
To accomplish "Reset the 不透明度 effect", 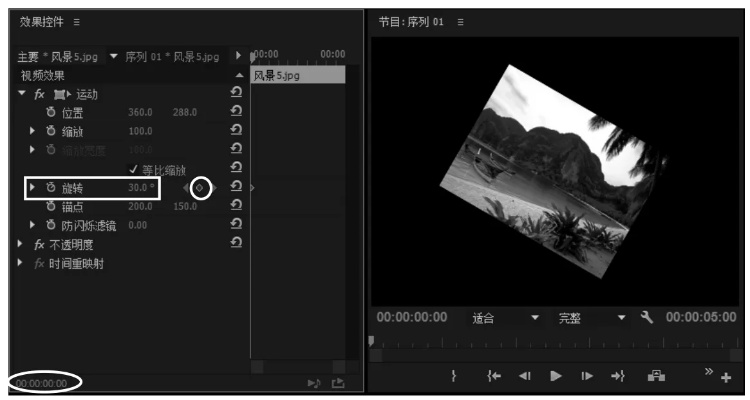I will coord(236,243).
